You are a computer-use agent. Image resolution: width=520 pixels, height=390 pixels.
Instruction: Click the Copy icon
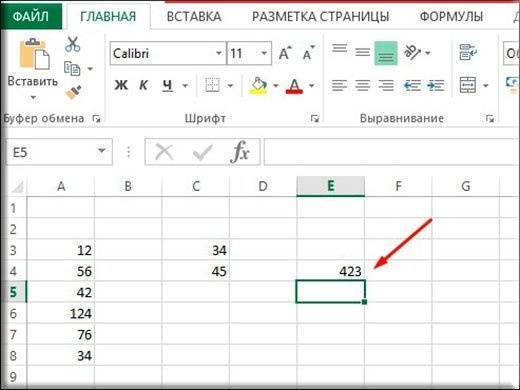click(72, 69)
